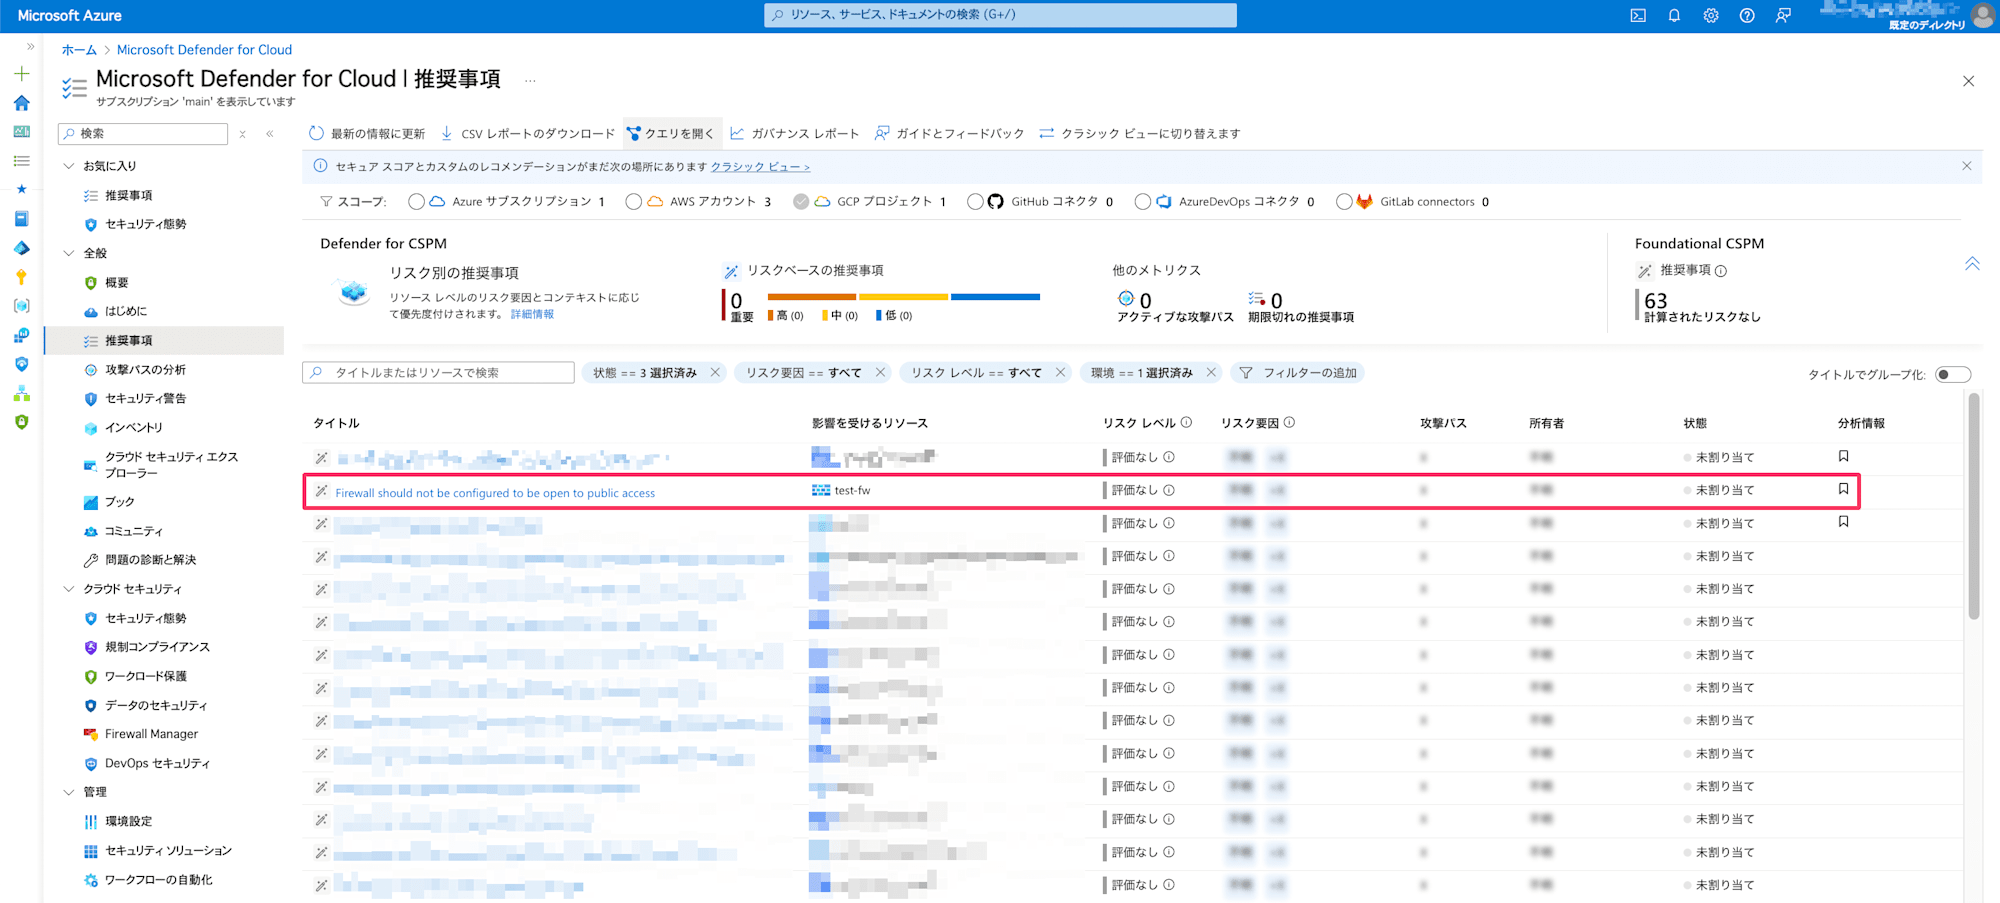Click クエリを開く toolbar button
The image size is (2000, 903).
pyautogui.click(x=670, y=133)
